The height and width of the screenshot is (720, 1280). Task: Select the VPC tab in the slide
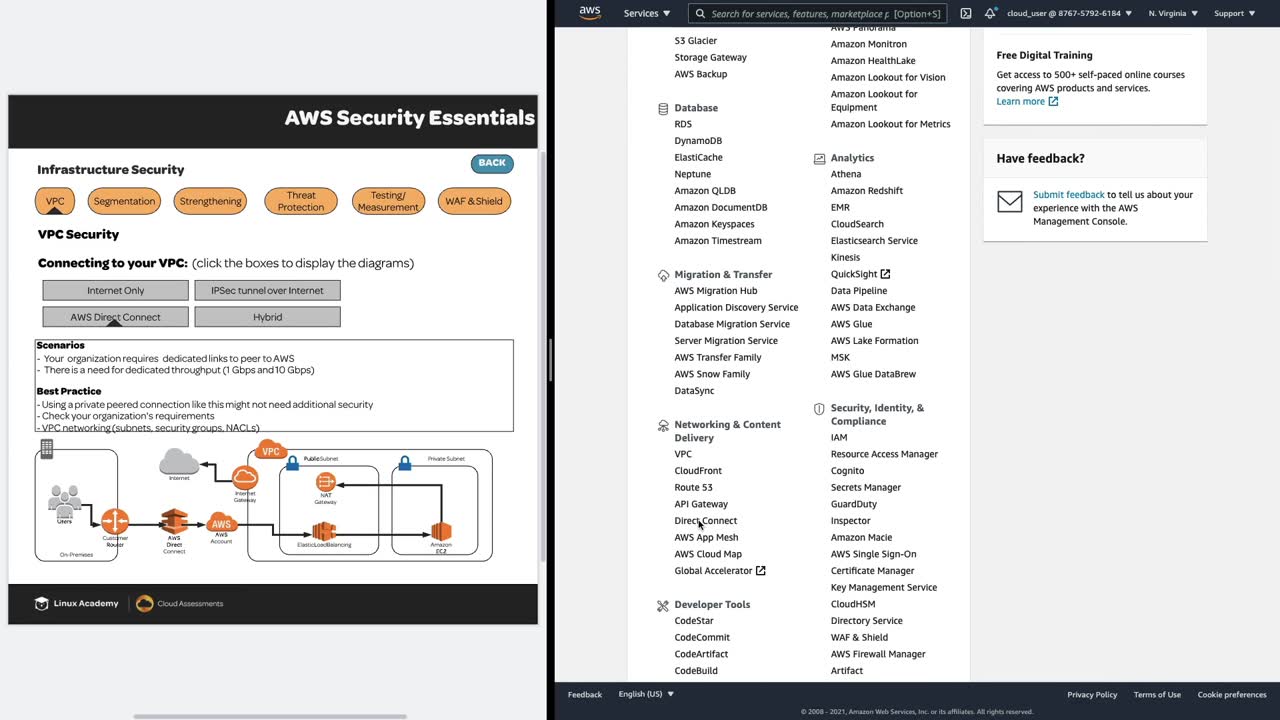coord(55,201)
